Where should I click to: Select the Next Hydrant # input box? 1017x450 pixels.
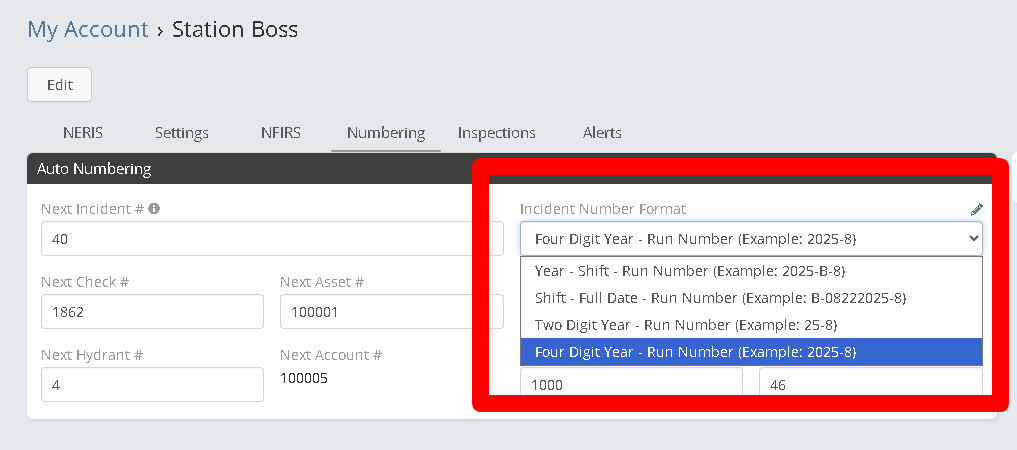coord(152,384)
